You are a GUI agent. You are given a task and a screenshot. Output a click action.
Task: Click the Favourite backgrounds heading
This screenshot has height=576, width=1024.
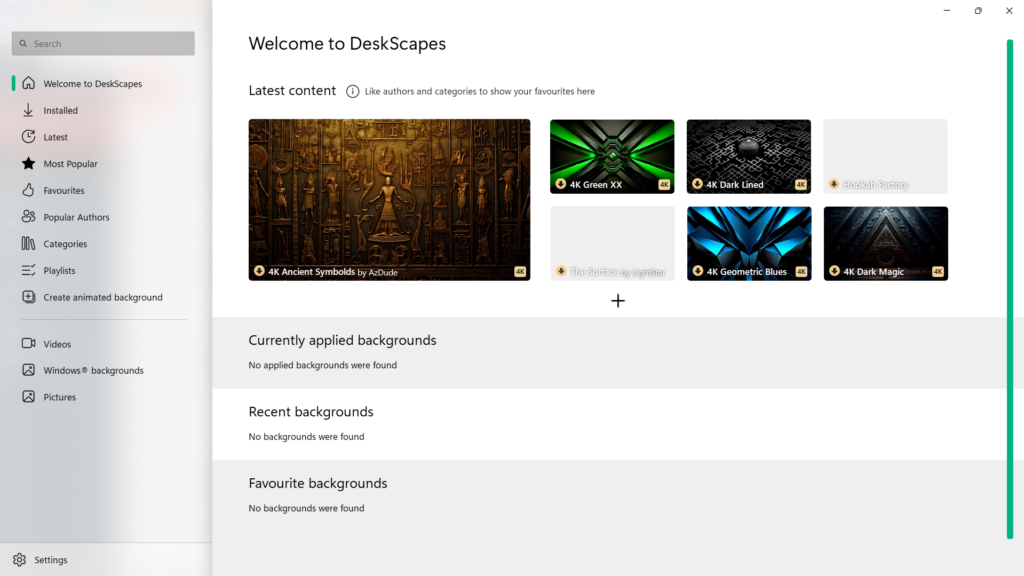[x=318, y=483]
